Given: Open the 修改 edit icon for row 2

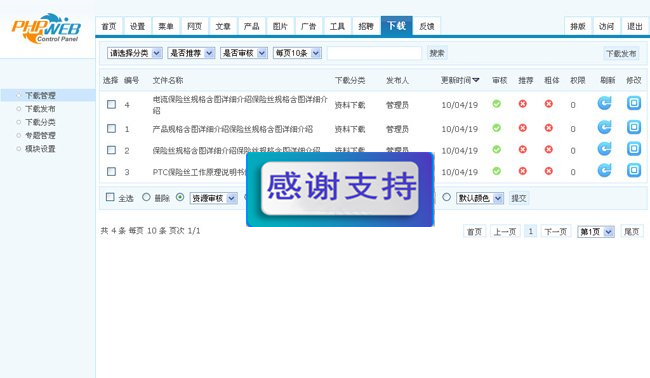Looking at the screenshot, I should click(634, 148).
